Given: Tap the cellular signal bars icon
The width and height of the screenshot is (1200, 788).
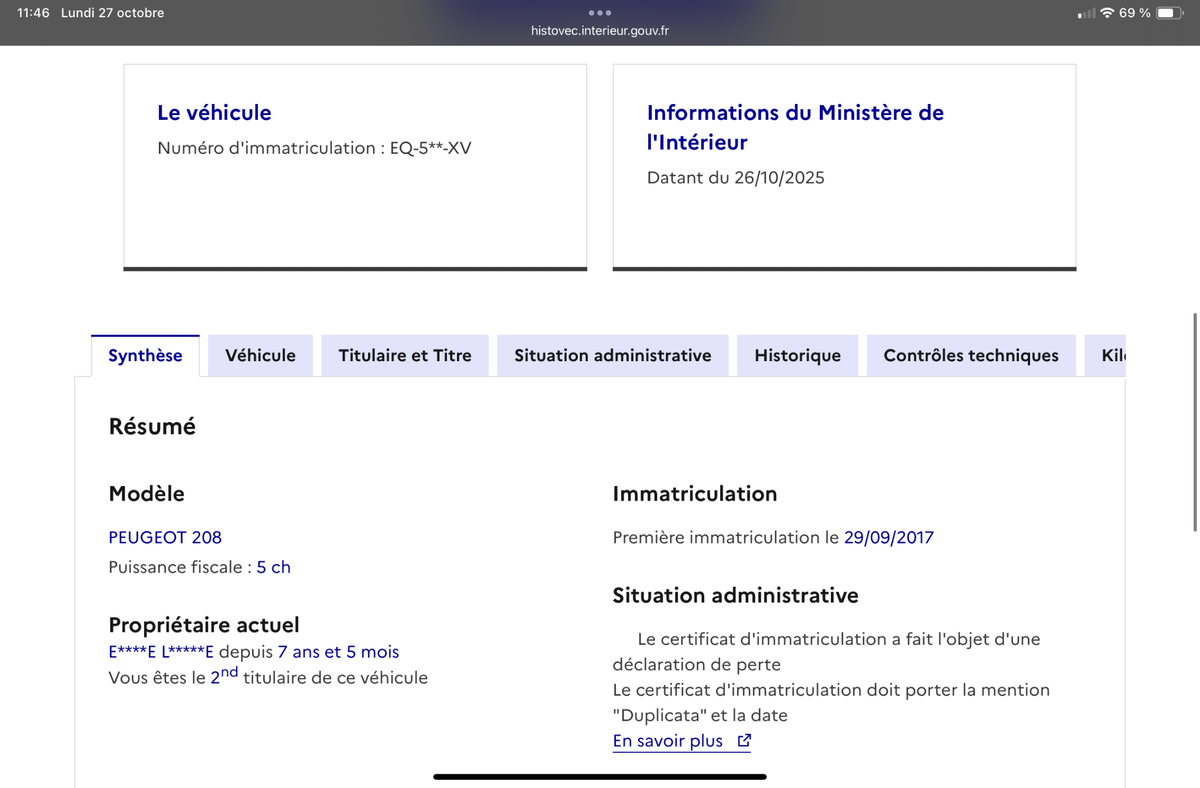Looking at the screenshot, I should click(1086, 14).
